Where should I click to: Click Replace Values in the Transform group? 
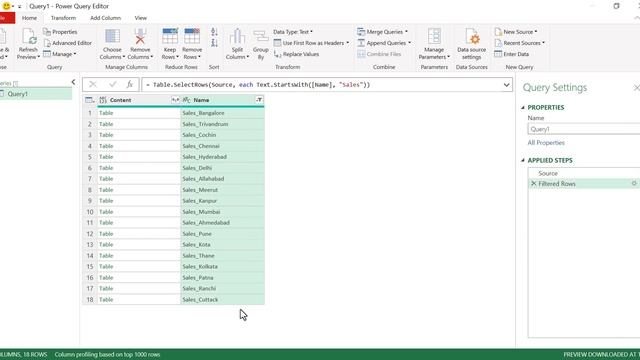tap(296, 54)
